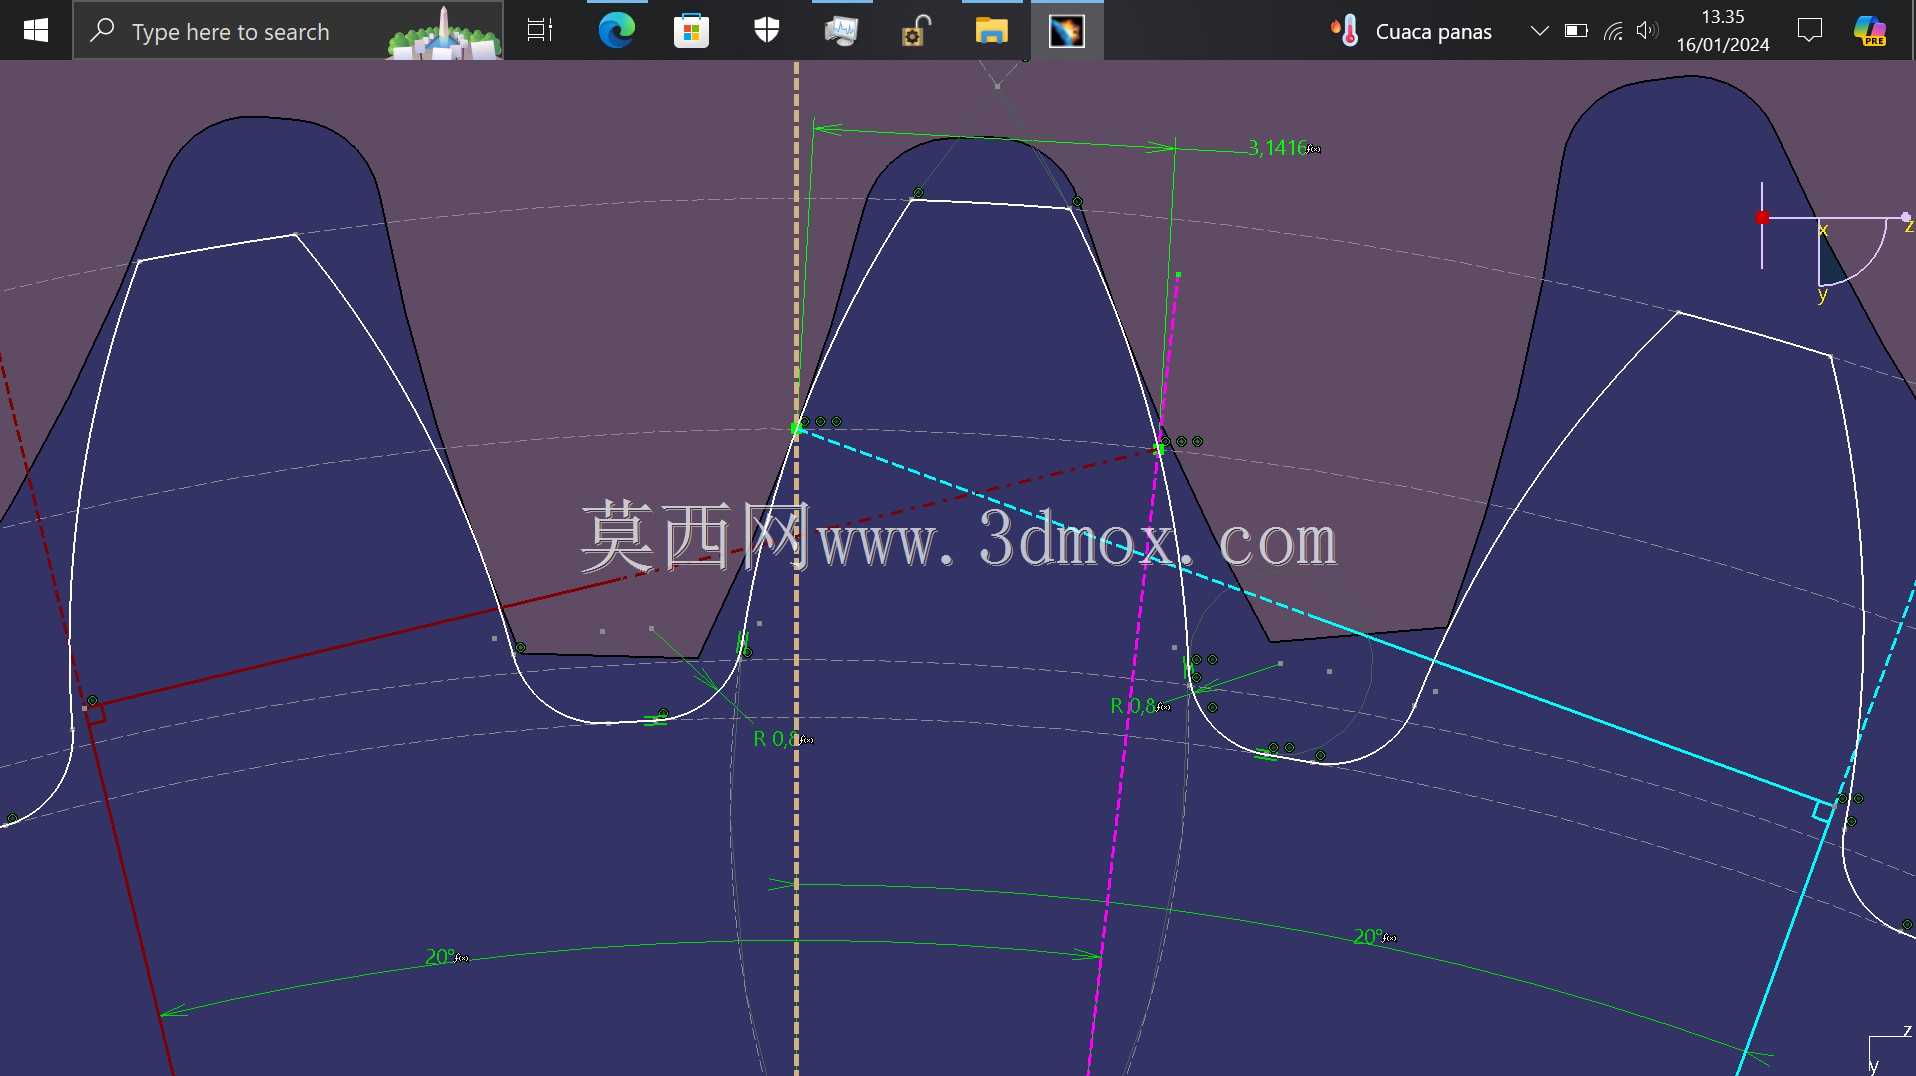The height and width of the screenshot is (1076, 1916).
Task: Click the compass red manipulation handle
Action: coord(1762,217)
